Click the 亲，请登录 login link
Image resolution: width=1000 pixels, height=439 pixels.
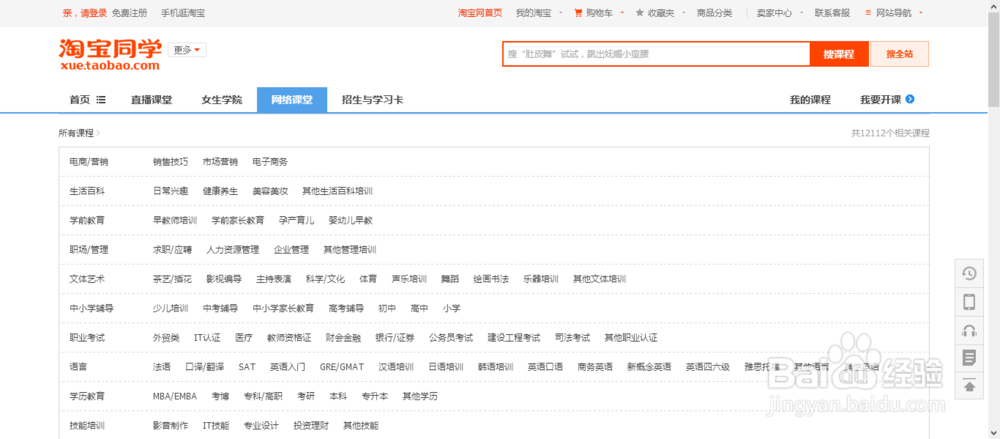pos(85,13)
